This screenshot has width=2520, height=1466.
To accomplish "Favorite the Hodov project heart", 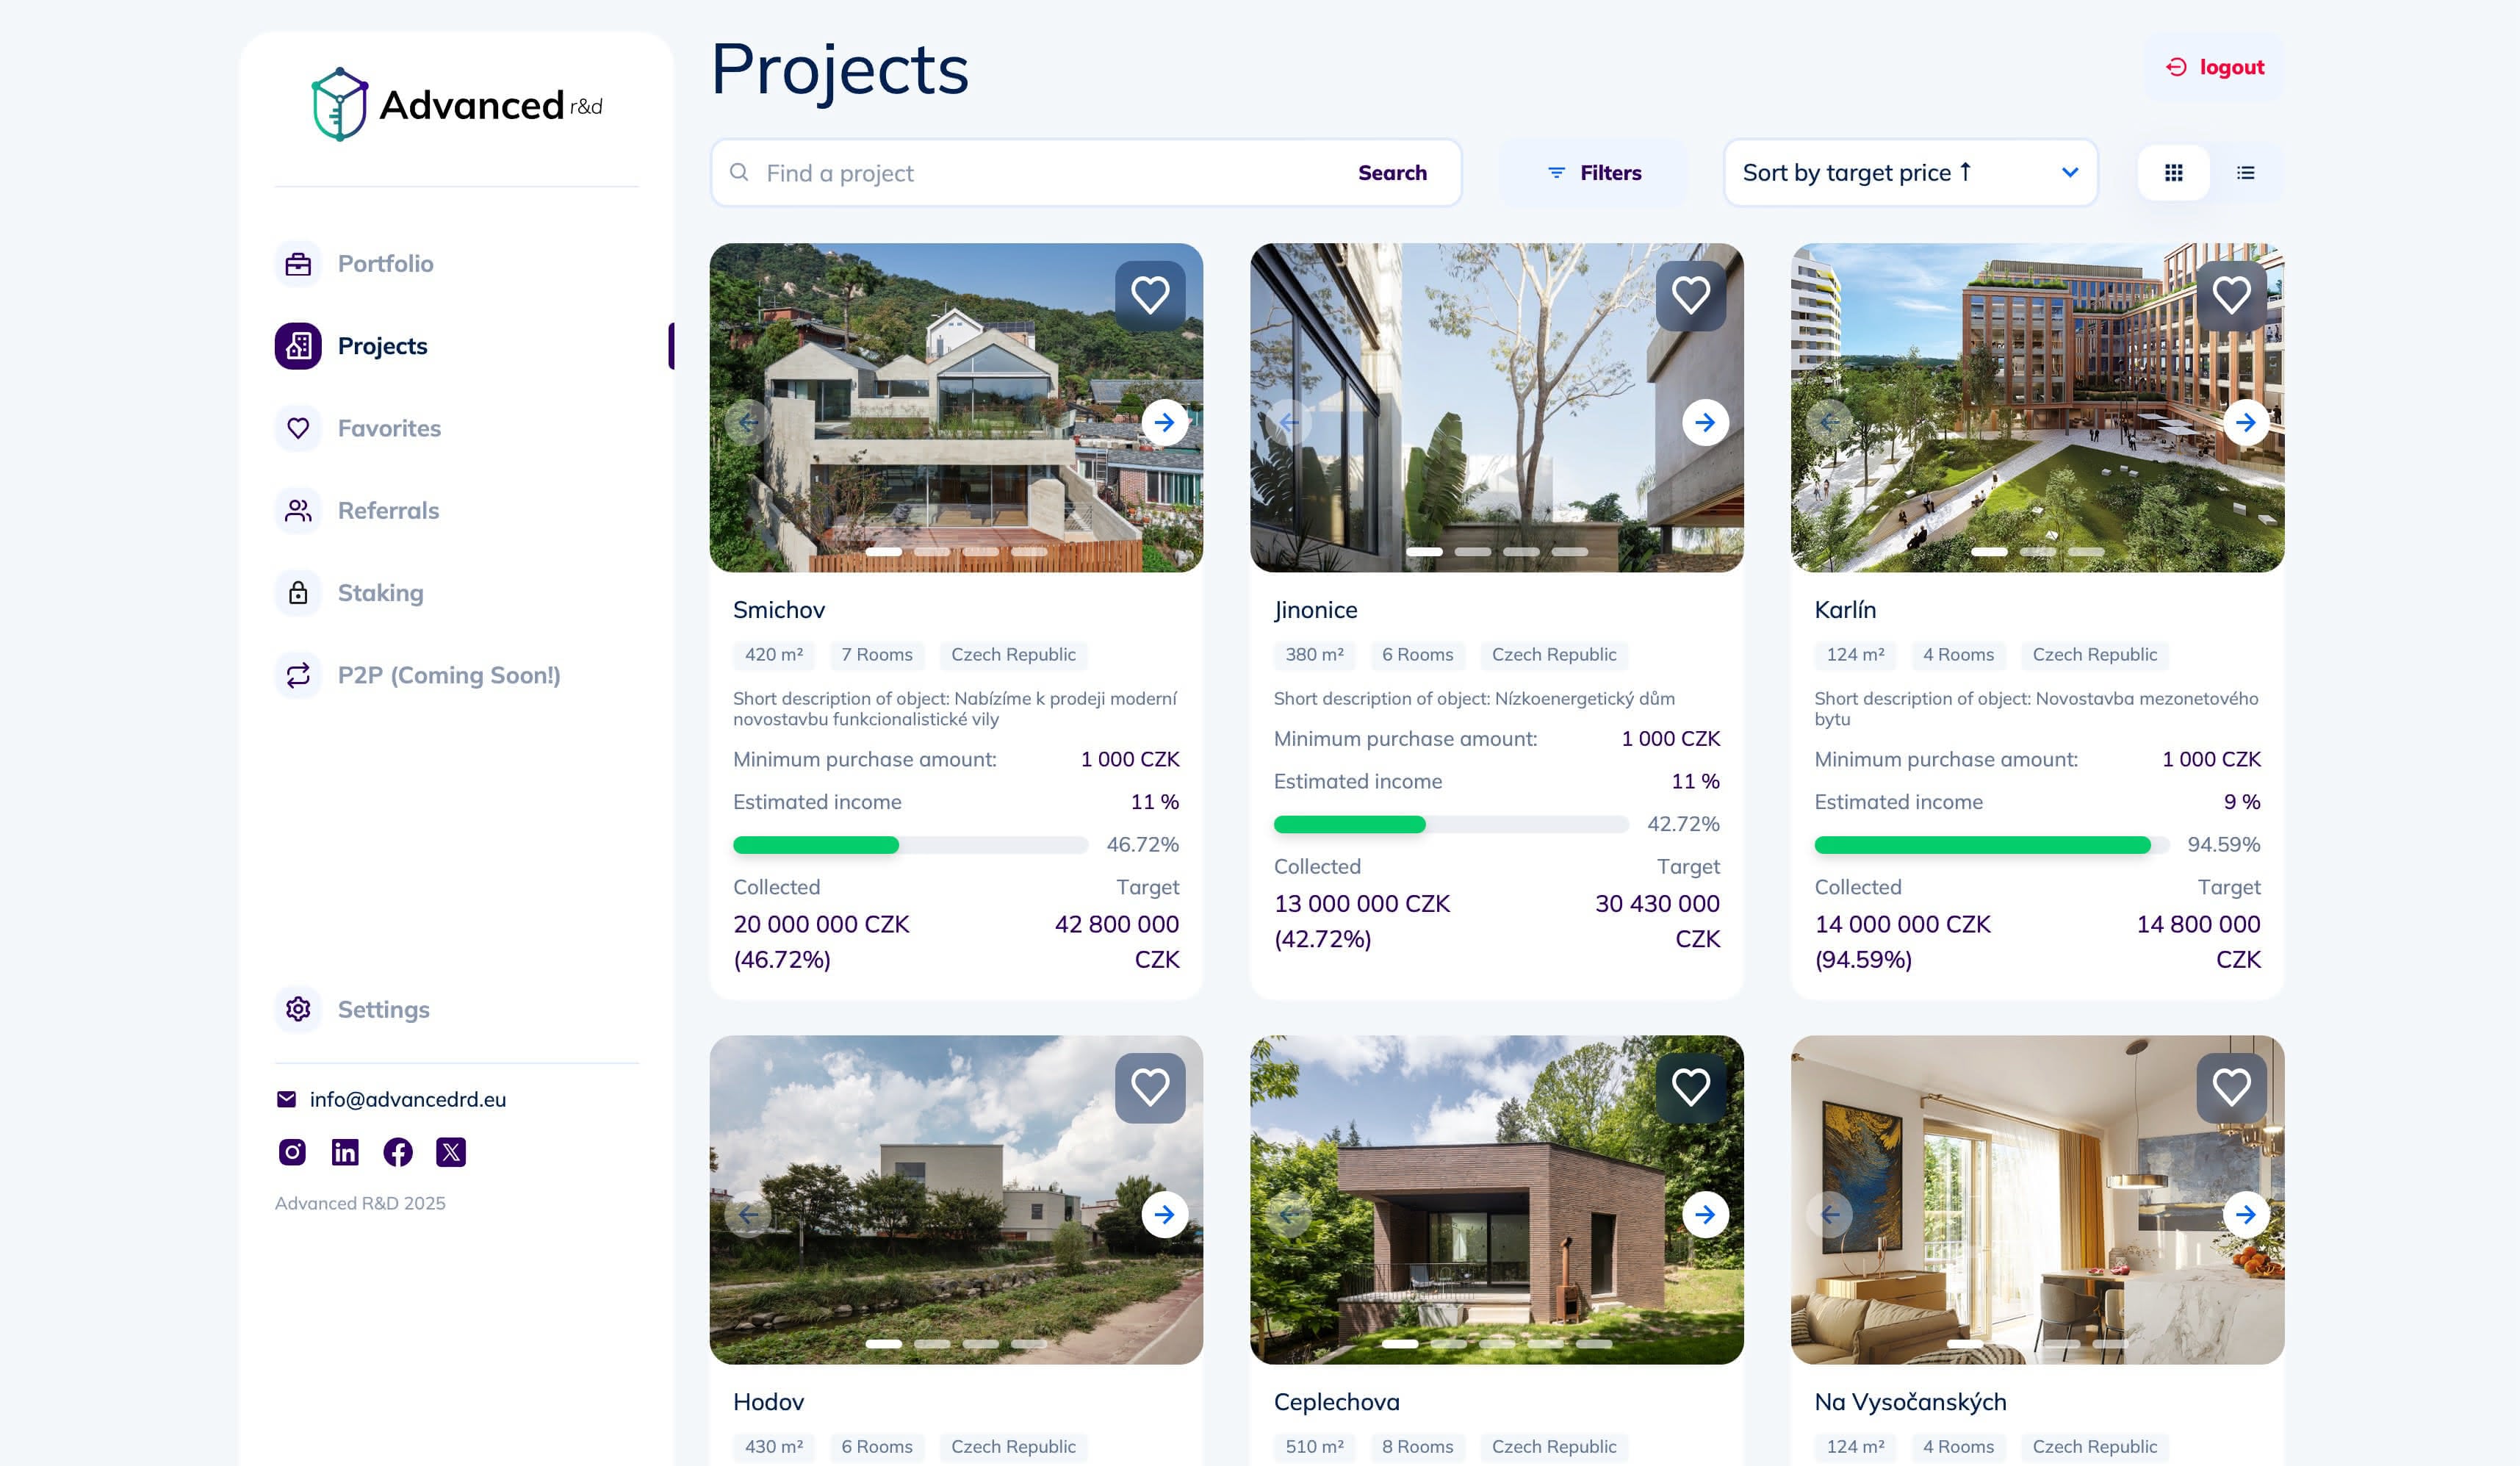I will click(1150, 1087).
